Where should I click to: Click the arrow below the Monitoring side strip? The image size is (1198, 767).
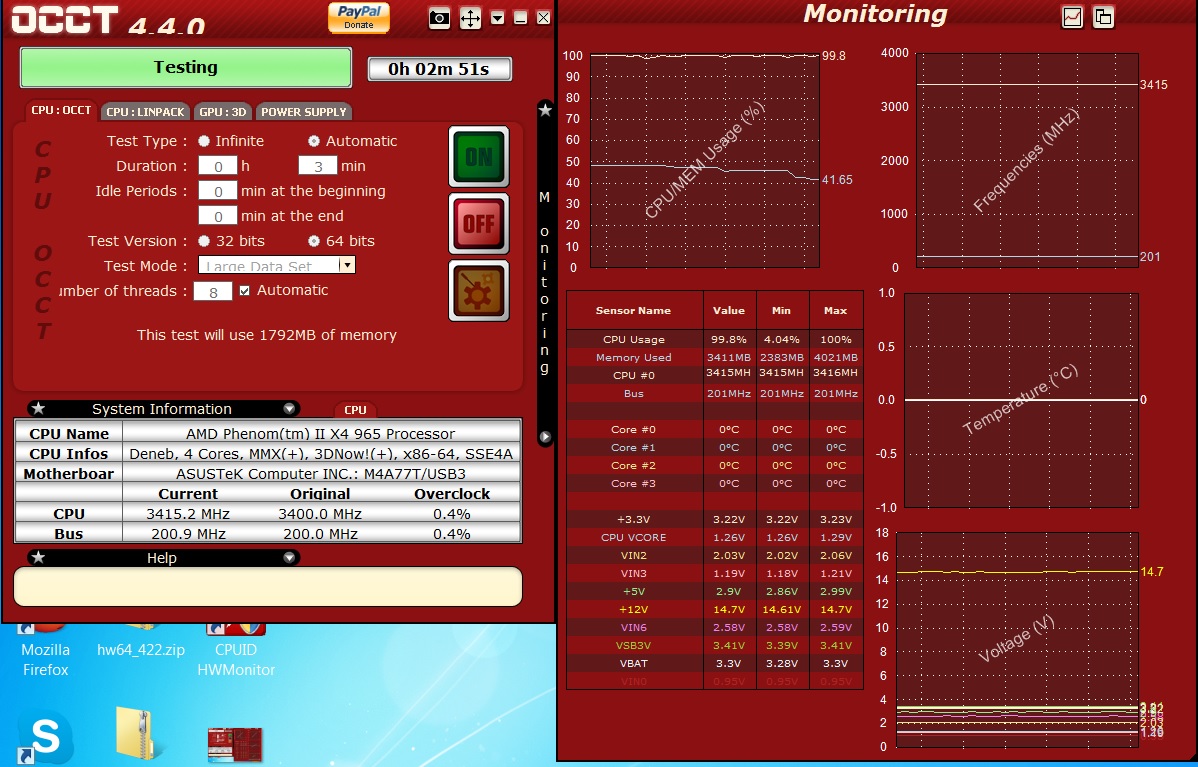[545, 437]
